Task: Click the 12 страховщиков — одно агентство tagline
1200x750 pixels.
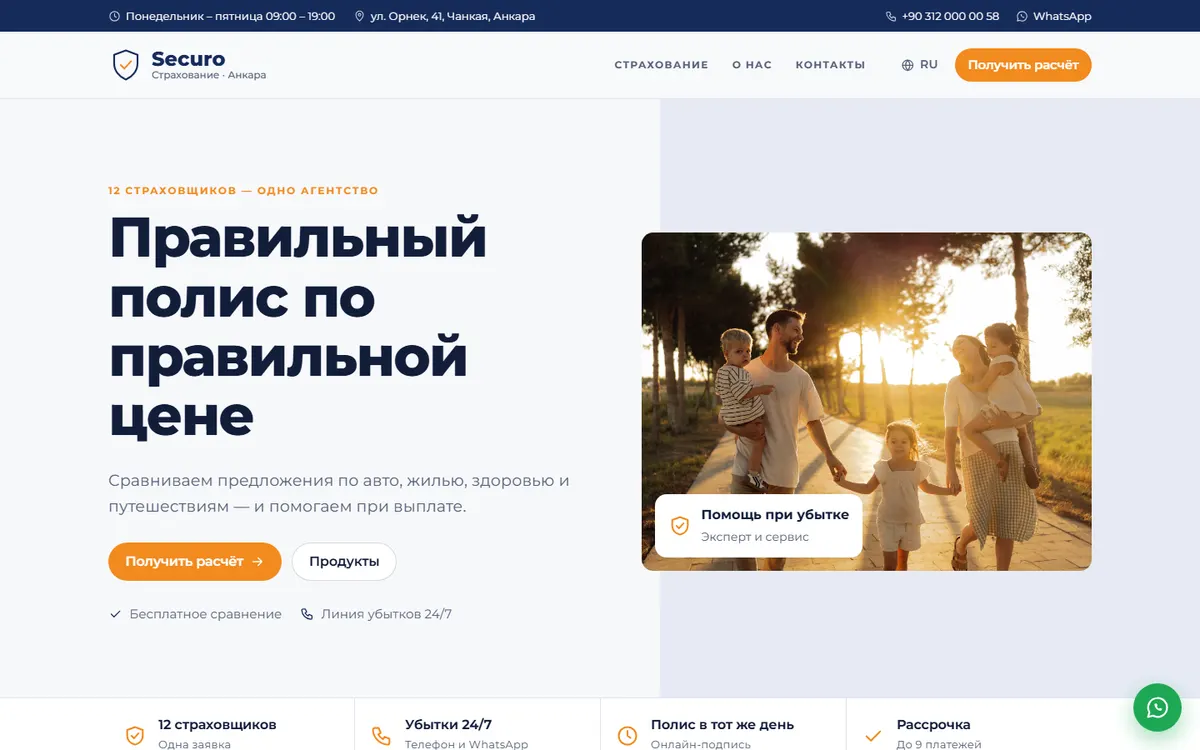Action: click(x=243, y=191)
